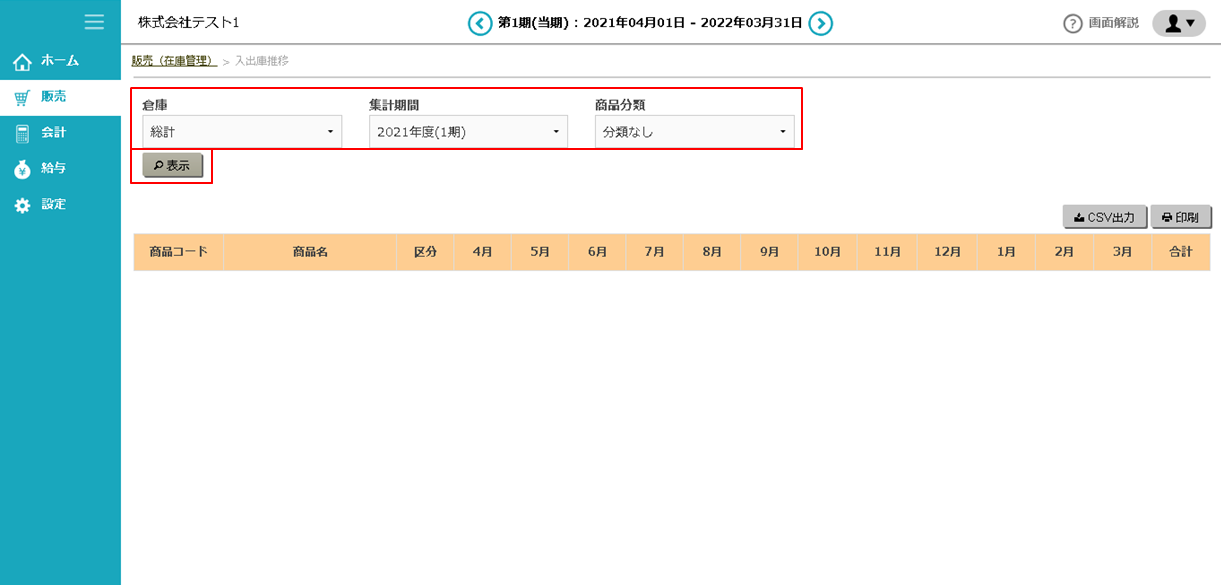
Task: Click the gear 設定 icon
Action: [x=22, y=205]
